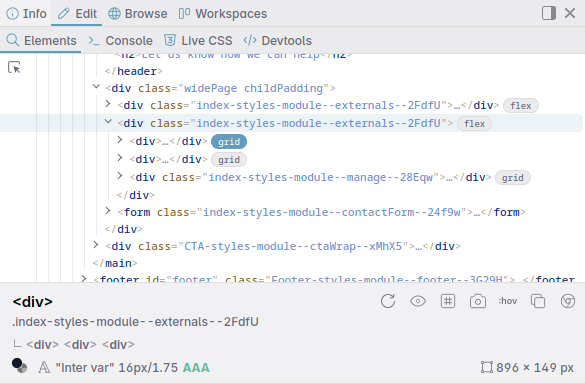Viewport: 585px width, 384px height.
Task: Expand the contactForm form element
Action: (x=108, y=211)
